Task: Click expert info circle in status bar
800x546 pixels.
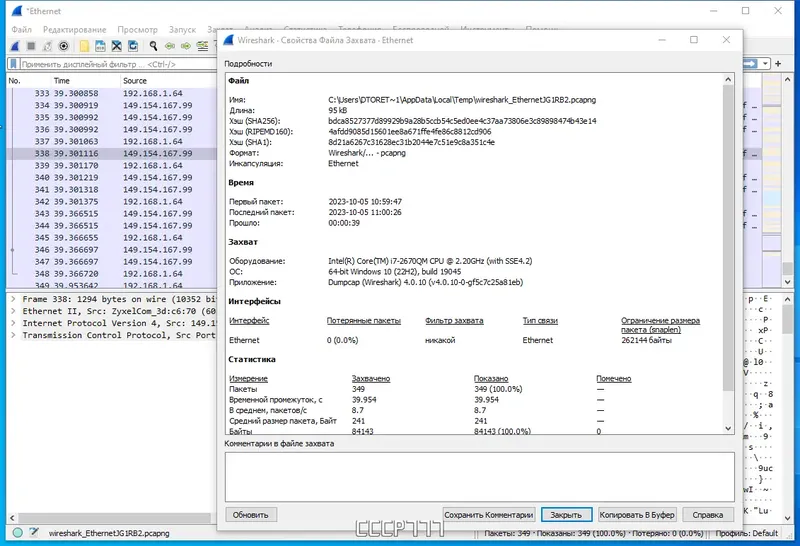Action: 17,533
